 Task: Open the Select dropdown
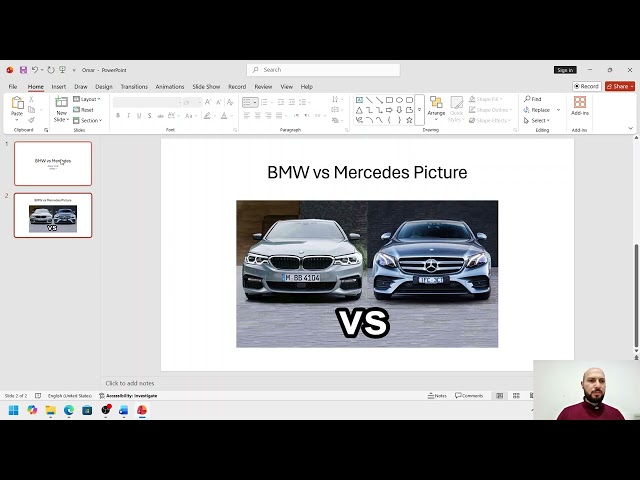(x=537, y=120)
